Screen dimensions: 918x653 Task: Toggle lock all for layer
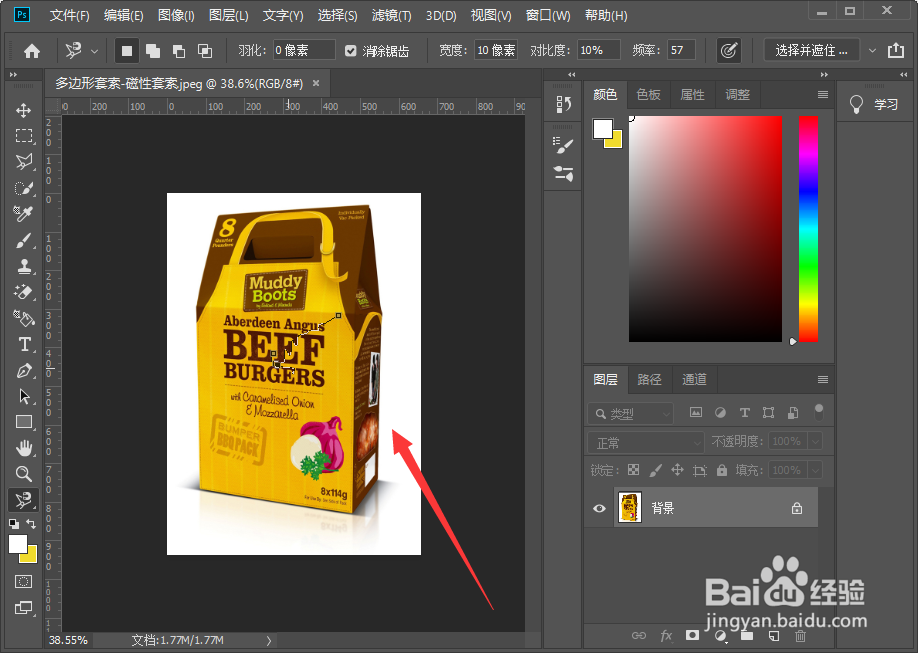(722, 470)
